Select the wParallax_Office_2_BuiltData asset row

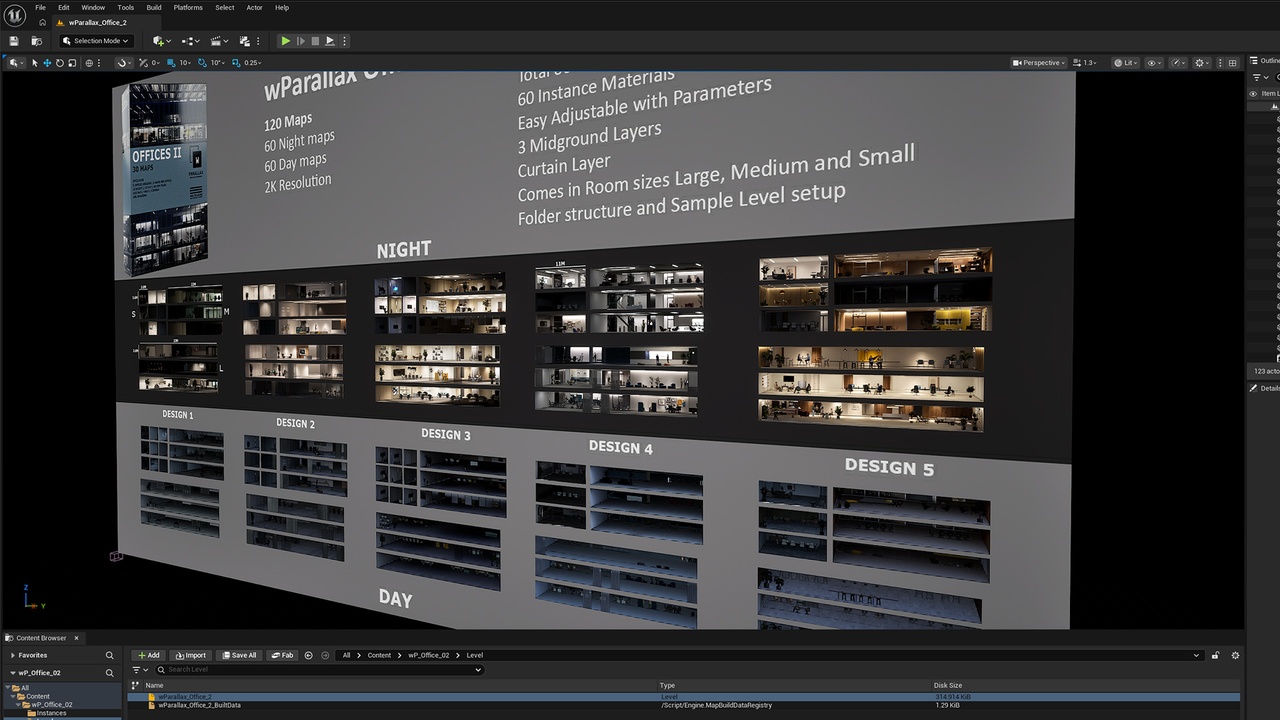click(x=683, y=705)
